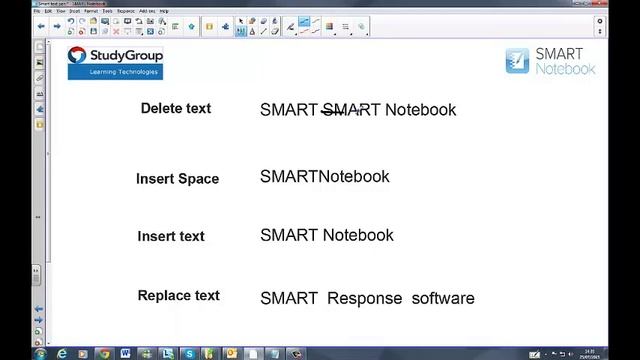
Task: Click the SMART Notebook logo
Action: (551, 61)
